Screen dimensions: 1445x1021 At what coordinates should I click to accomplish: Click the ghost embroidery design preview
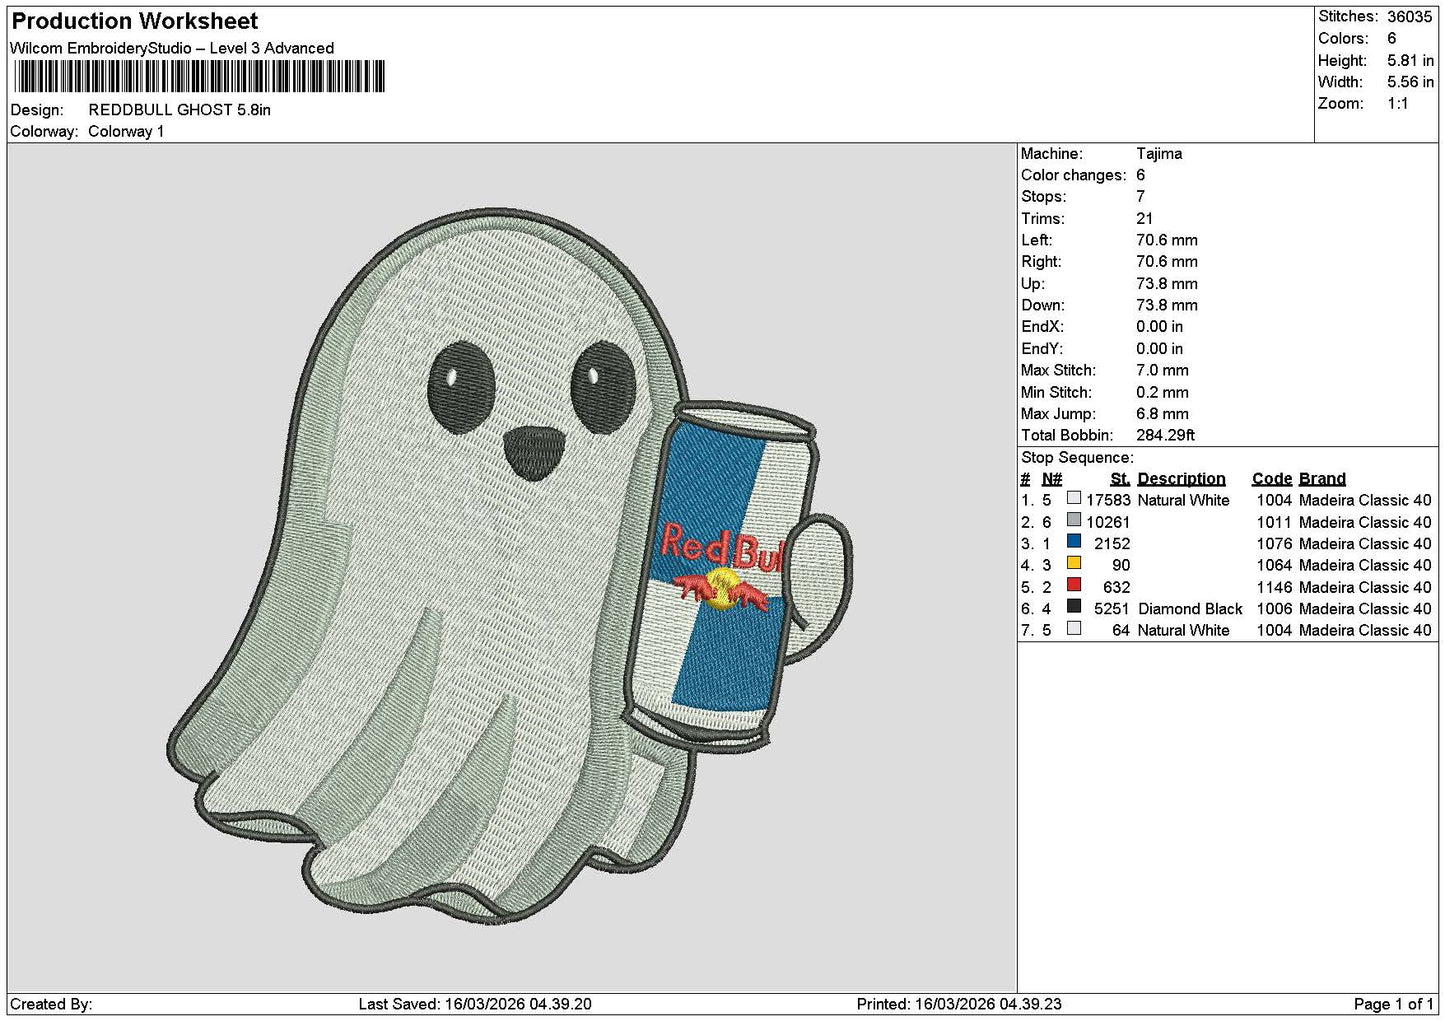click(510, 565)
